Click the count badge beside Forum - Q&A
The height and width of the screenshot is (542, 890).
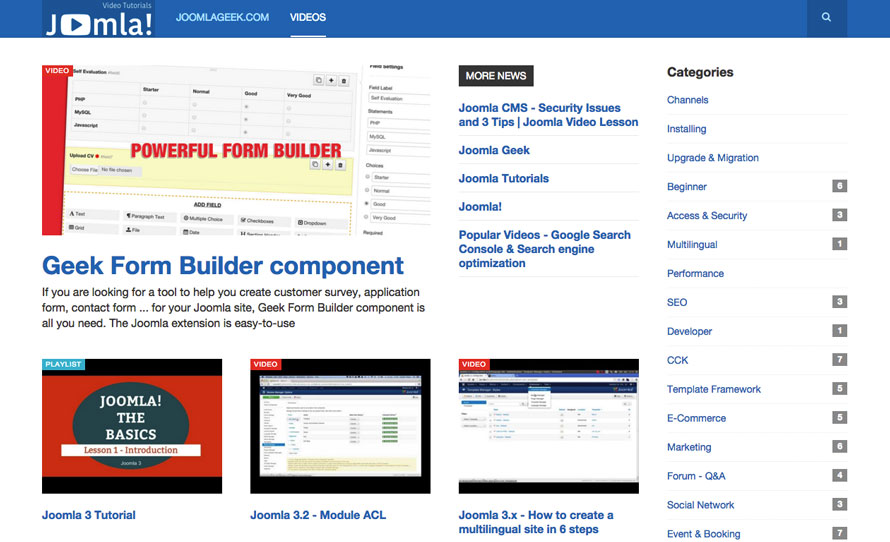pos(839,476)
